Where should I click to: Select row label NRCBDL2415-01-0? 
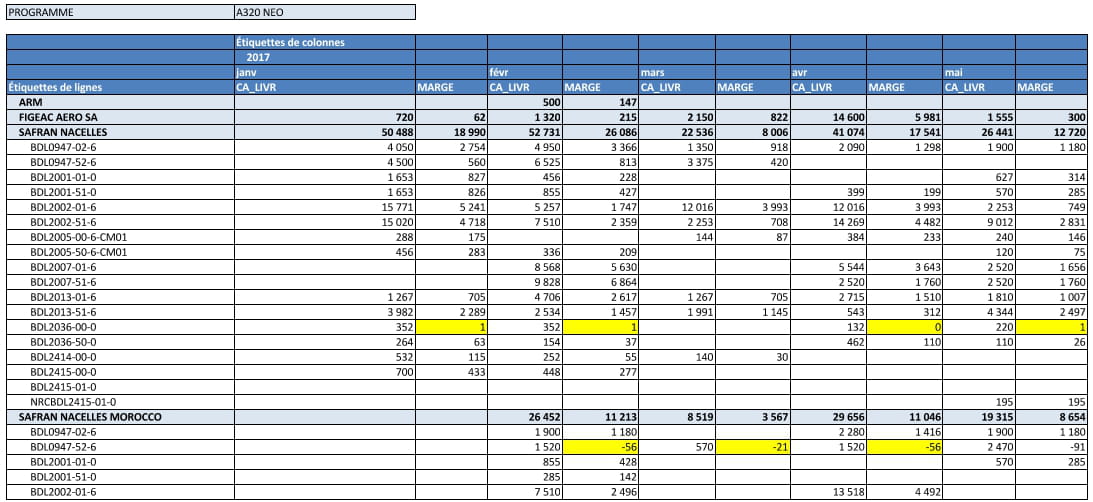coord(121,402)
